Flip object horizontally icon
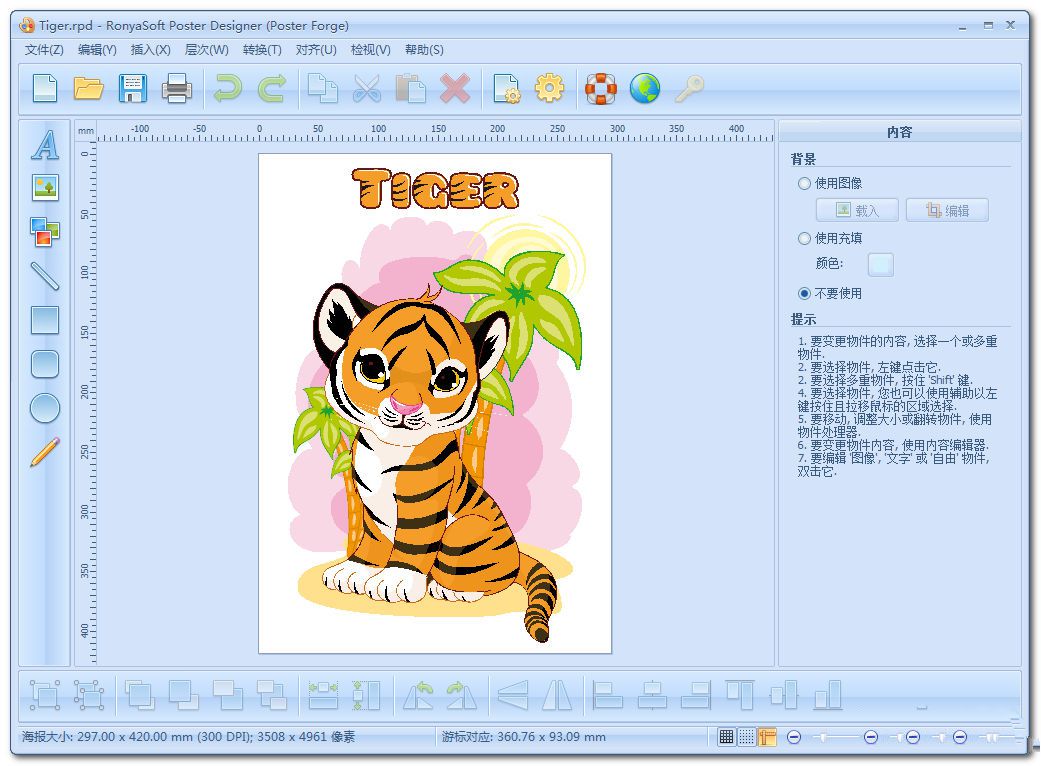This screenshot has height=766, width=1041. (556, 695)
